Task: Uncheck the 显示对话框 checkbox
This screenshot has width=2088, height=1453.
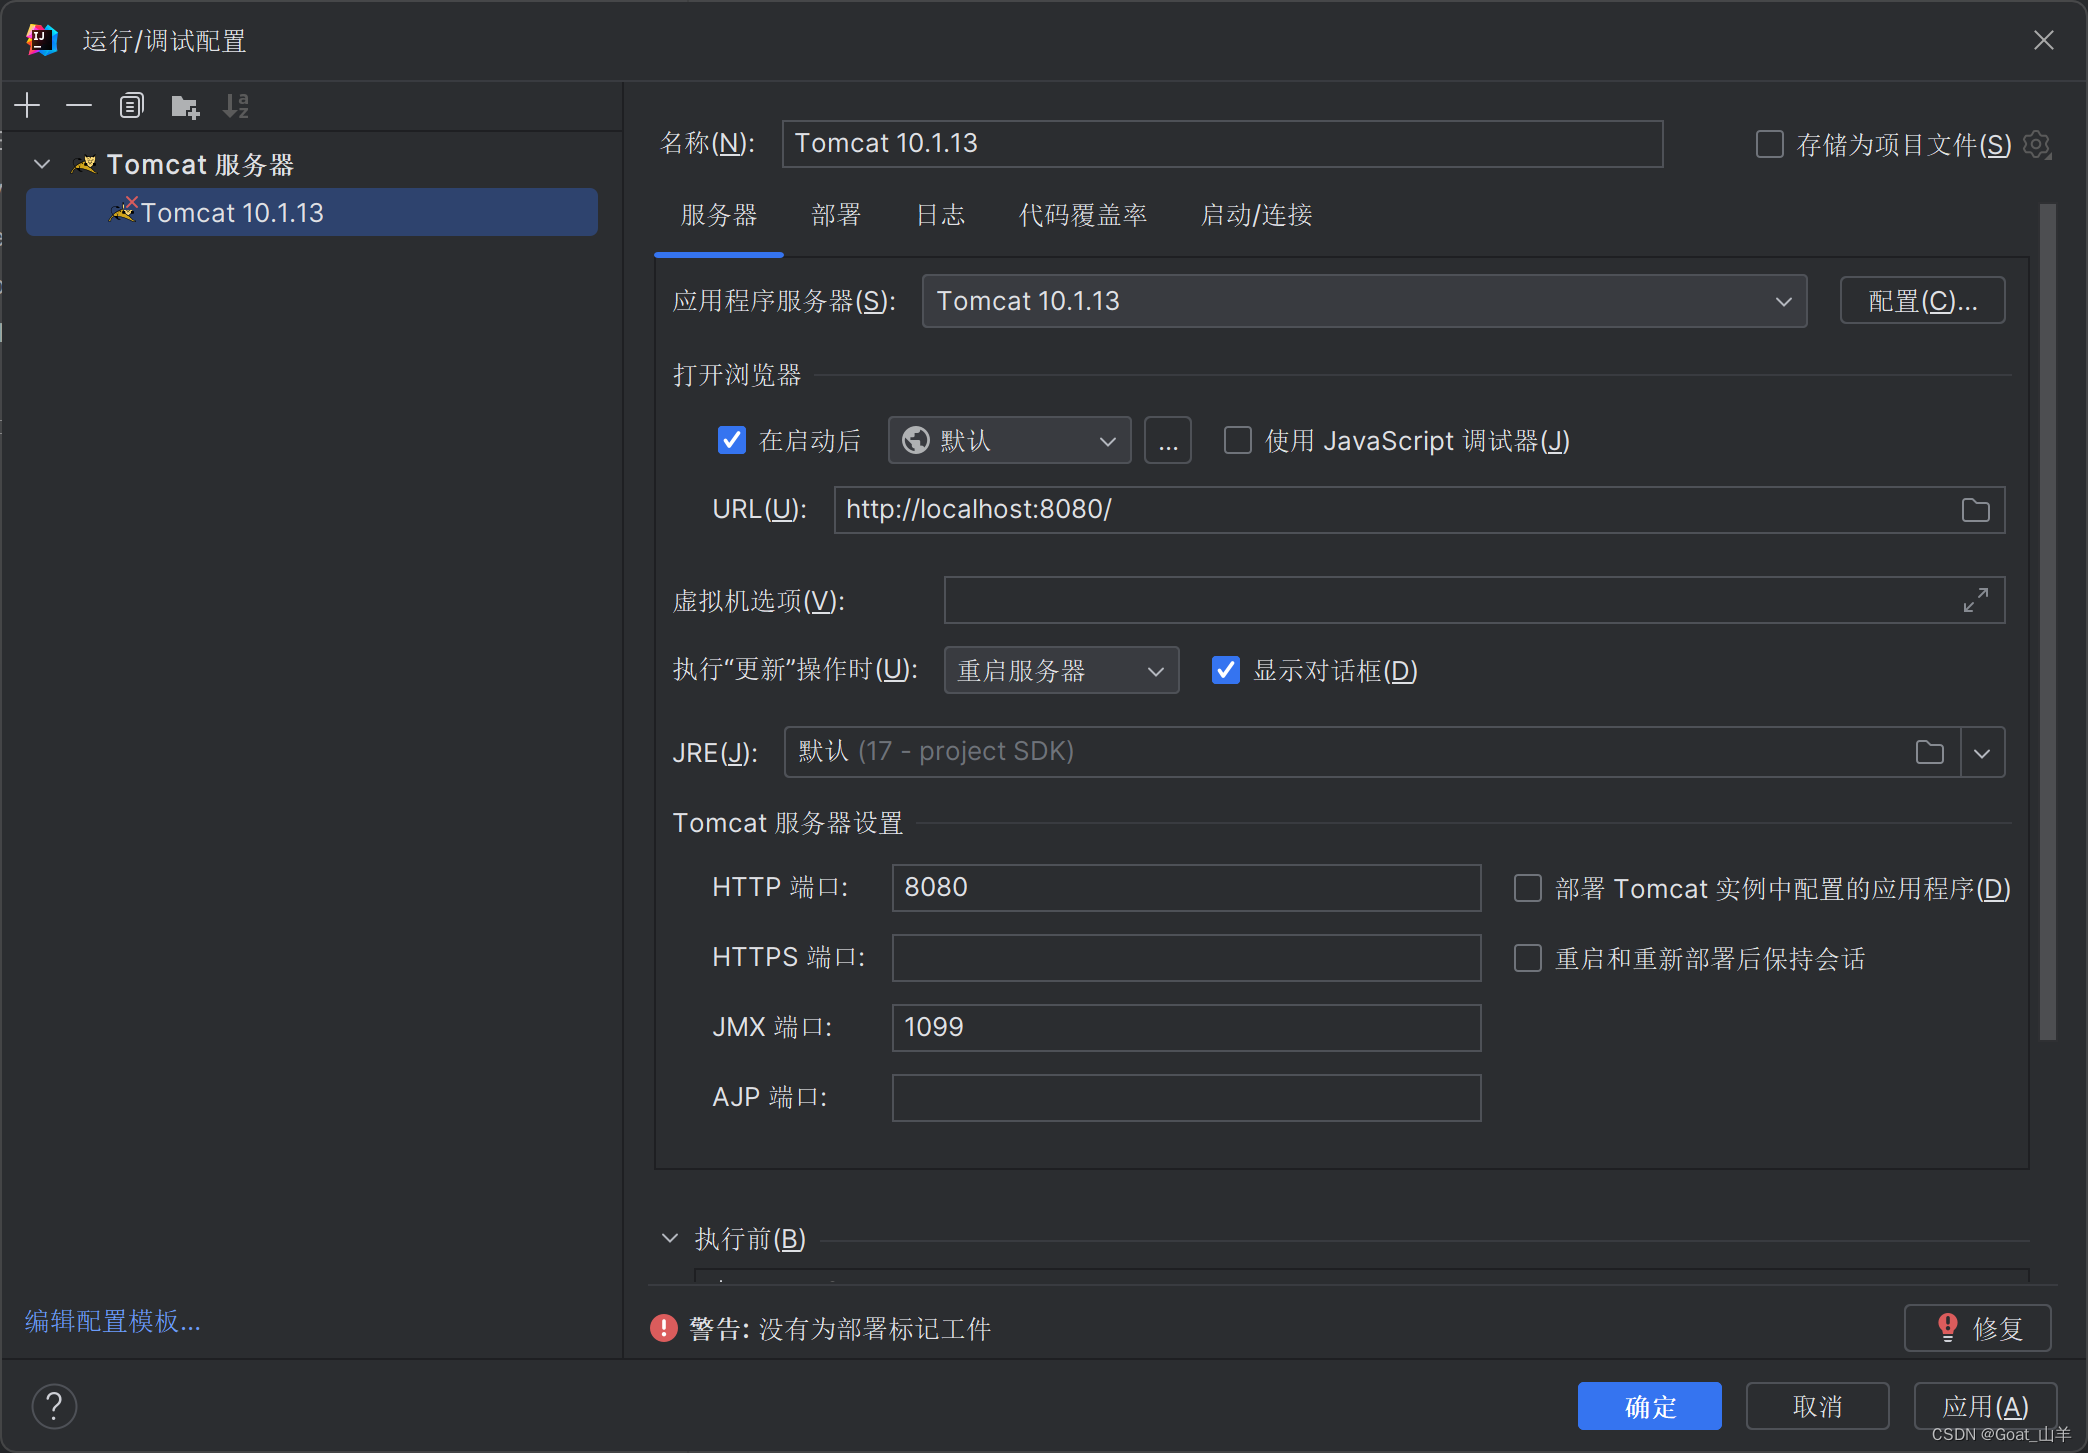Action: [1225, 670]
